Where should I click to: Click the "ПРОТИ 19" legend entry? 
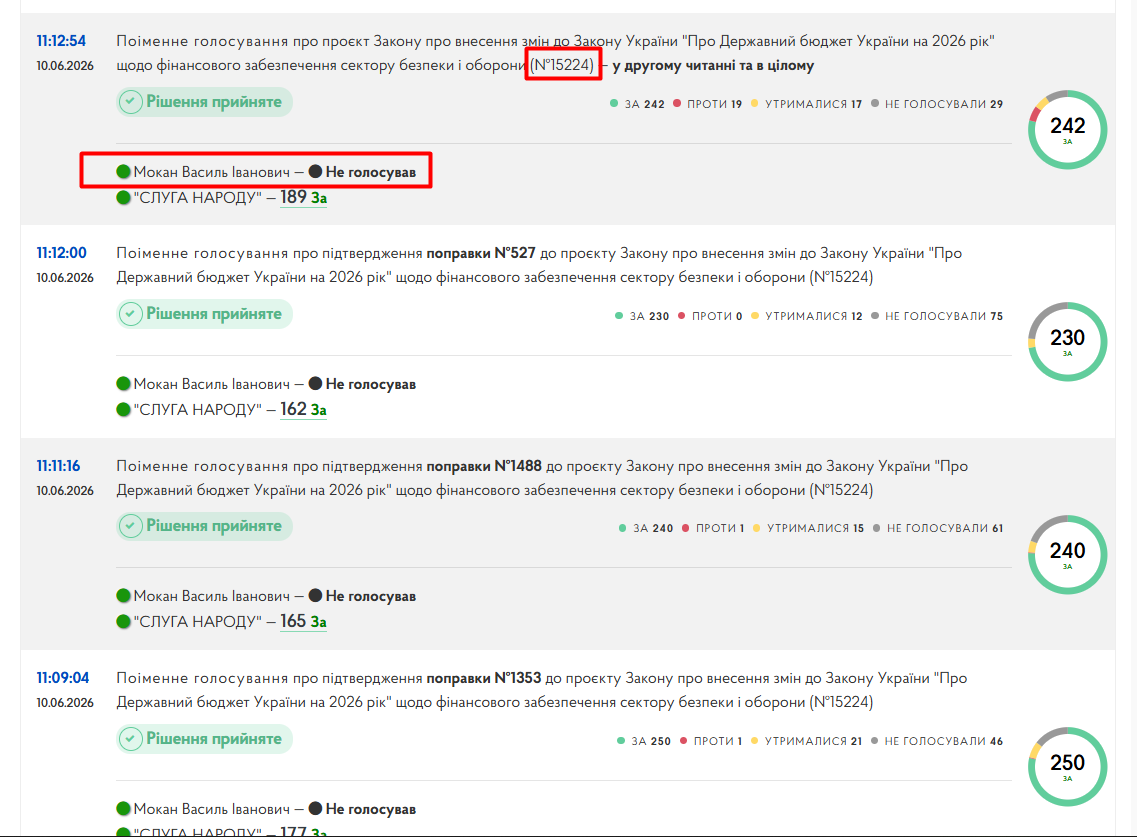coord(707,104)
